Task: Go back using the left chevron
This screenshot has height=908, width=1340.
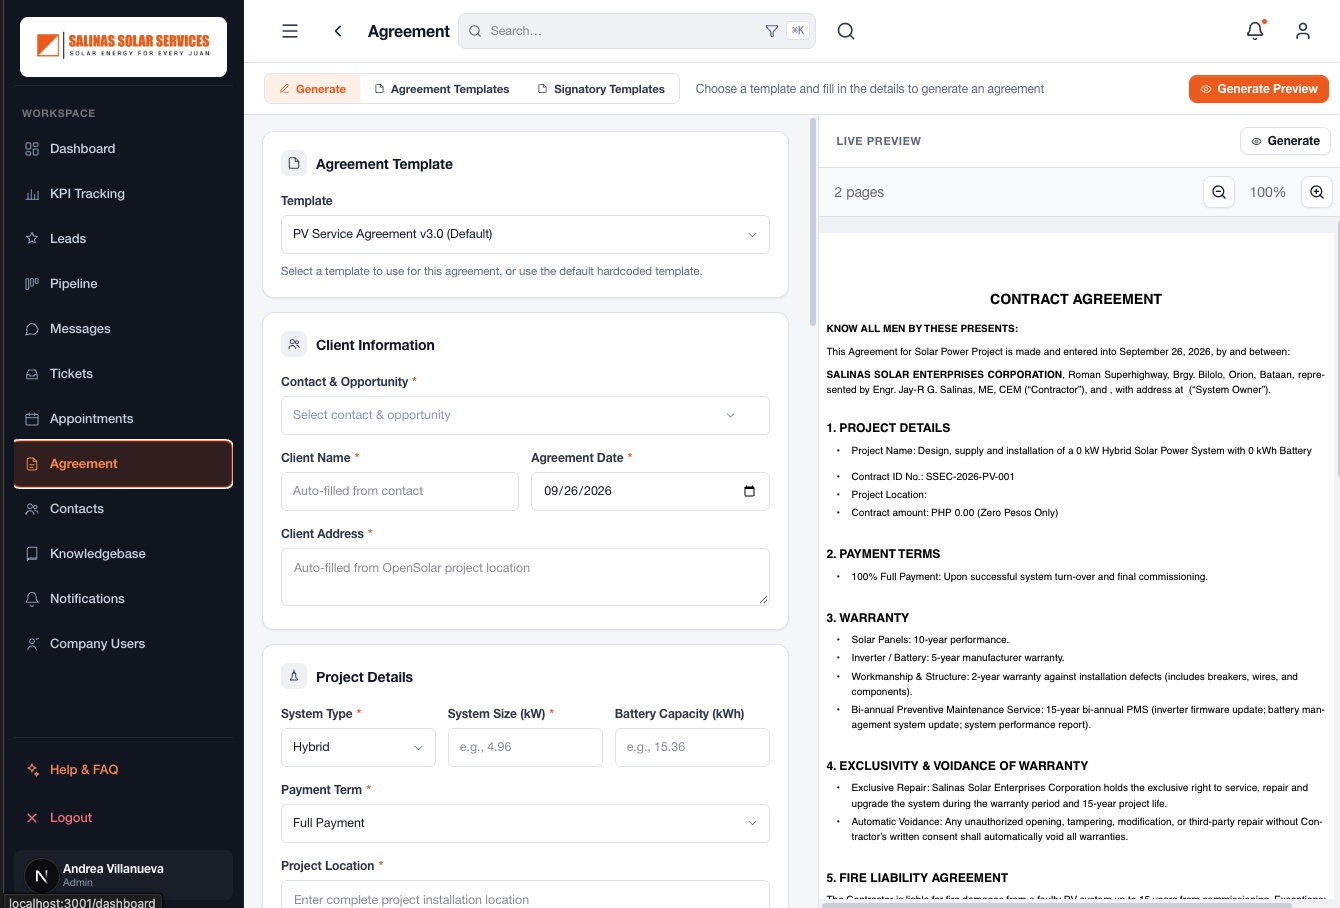Action: pyautogui.click(x=338, y=31)
